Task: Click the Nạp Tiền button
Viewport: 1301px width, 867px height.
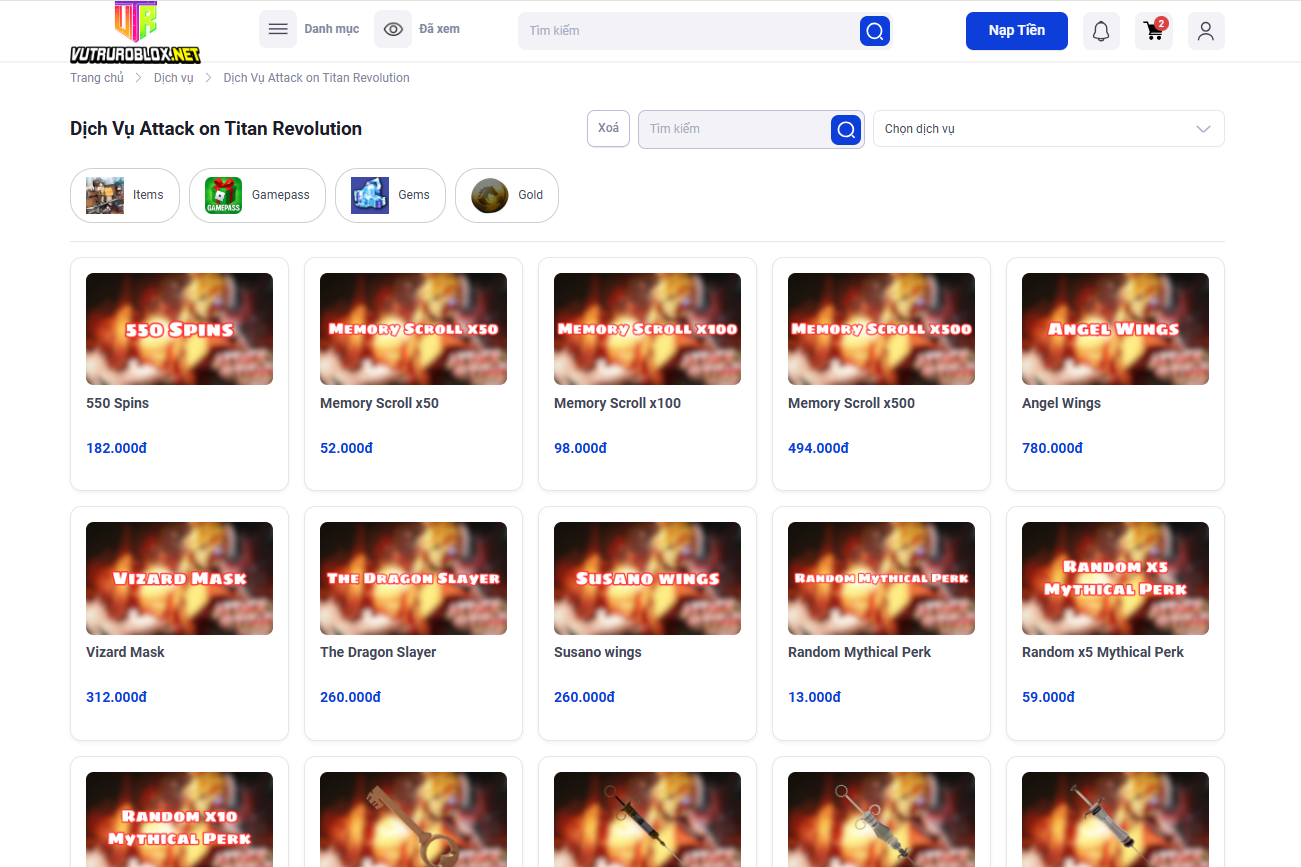Action: click(1017, 31)
